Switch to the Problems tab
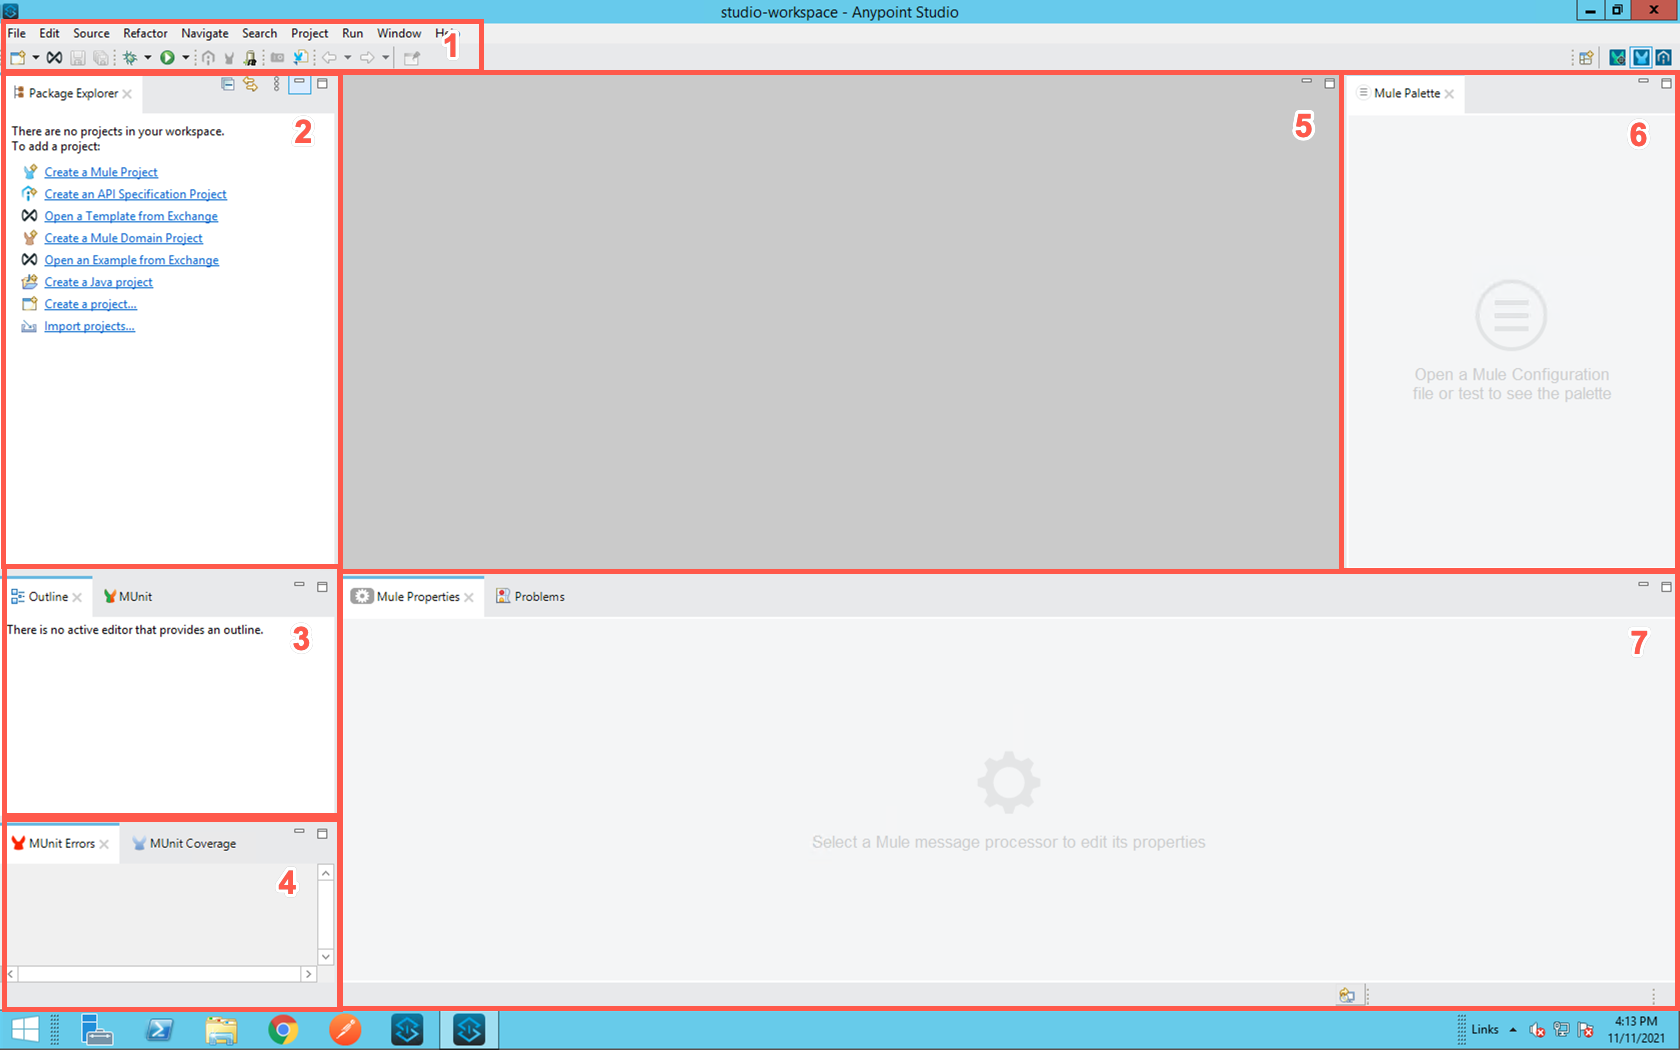1680x1050 pixels. pos(531,596)
